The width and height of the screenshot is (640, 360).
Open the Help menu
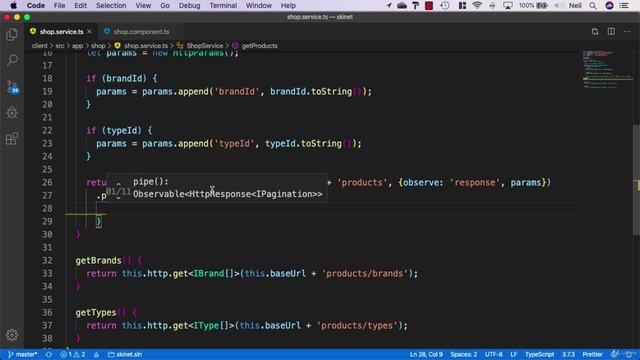coord(288,5)
